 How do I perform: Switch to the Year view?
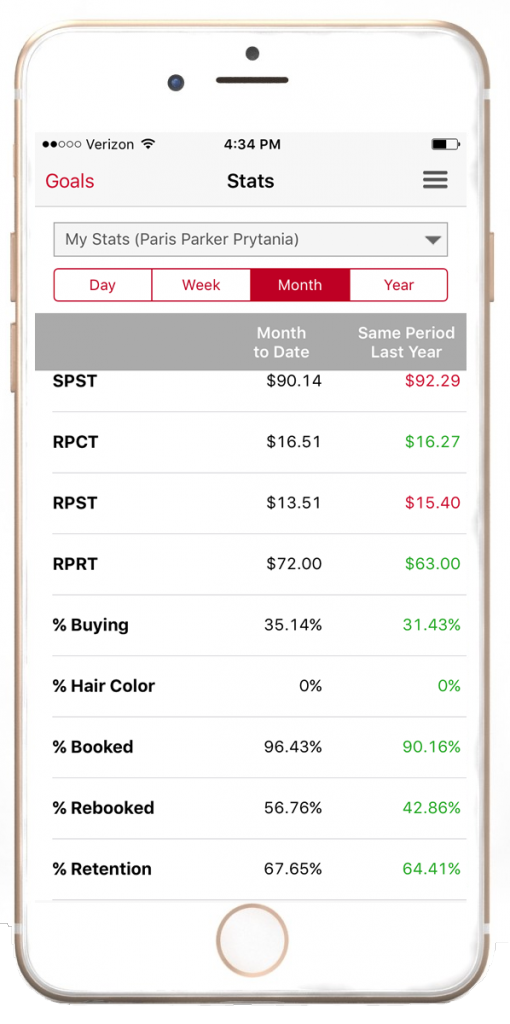click(399, 285)
